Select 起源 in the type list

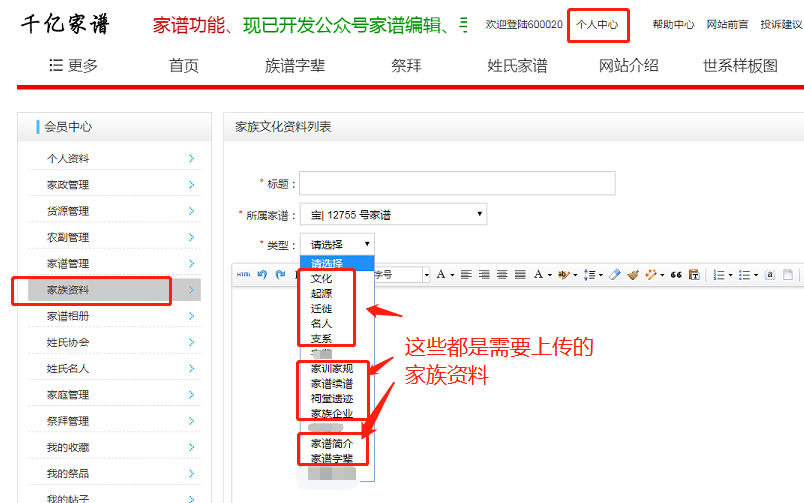click(321, 293)
